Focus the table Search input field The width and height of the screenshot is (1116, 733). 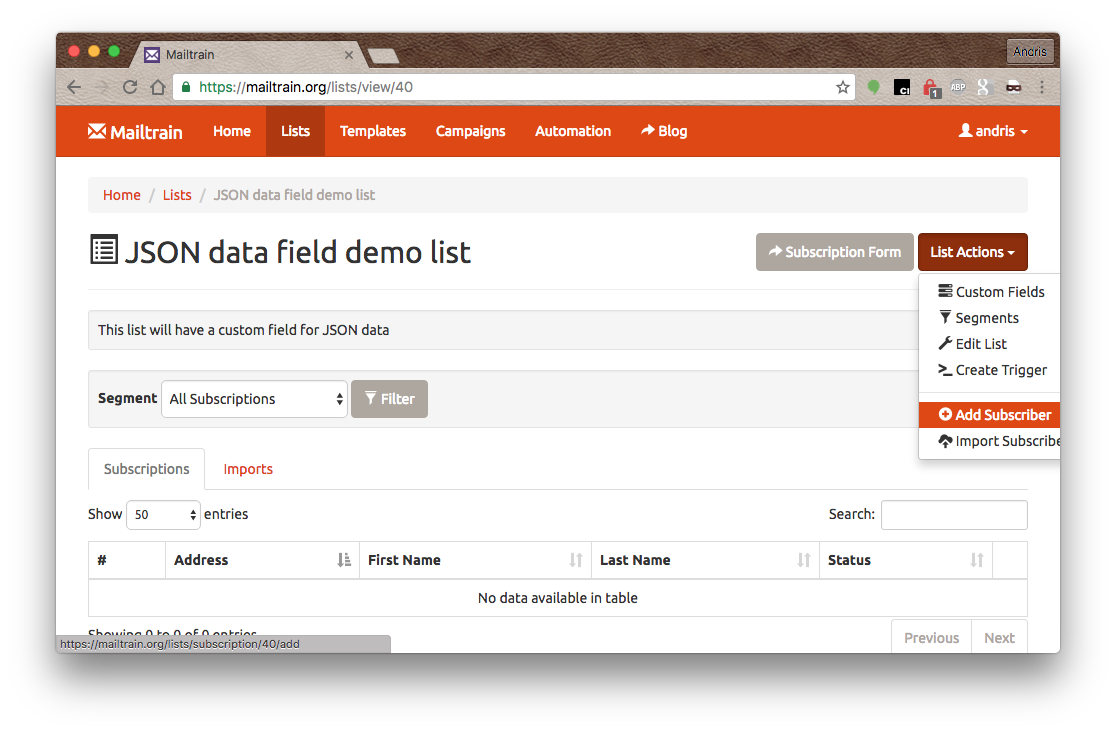954,515
